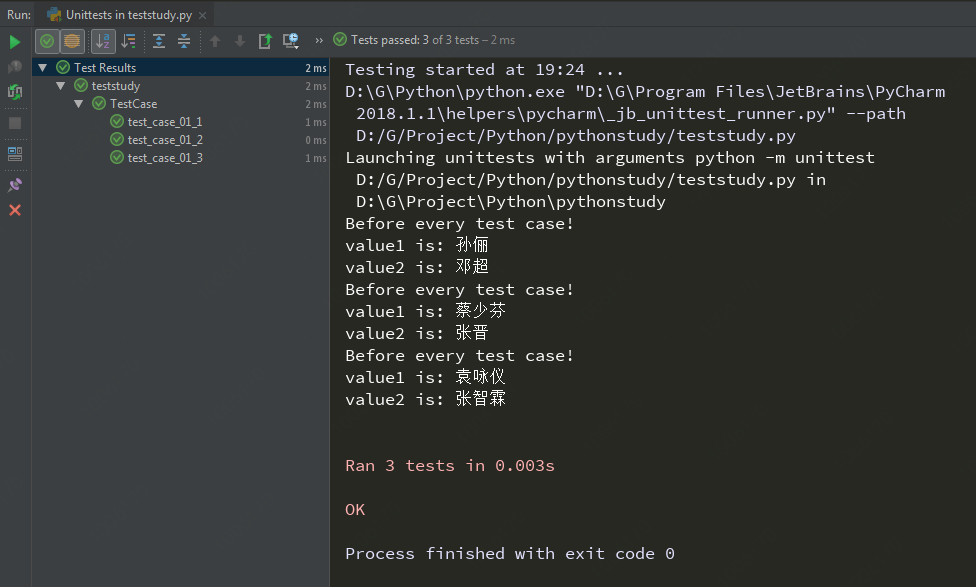Screen dimensions: 976x587
Task: Click Toggle auto-test icon in sidebar
Action: (15, 92)
